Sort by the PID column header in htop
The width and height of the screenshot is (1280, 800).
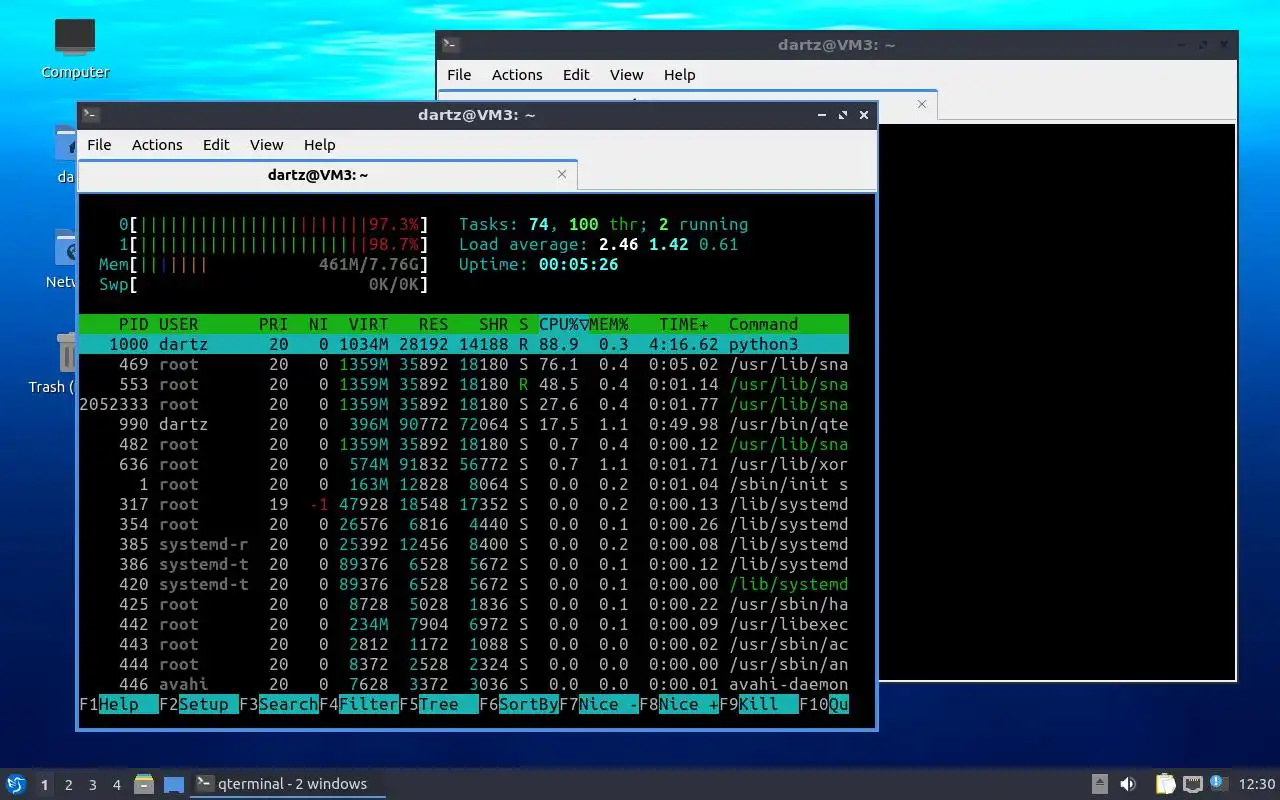click(x=134, y=324)
